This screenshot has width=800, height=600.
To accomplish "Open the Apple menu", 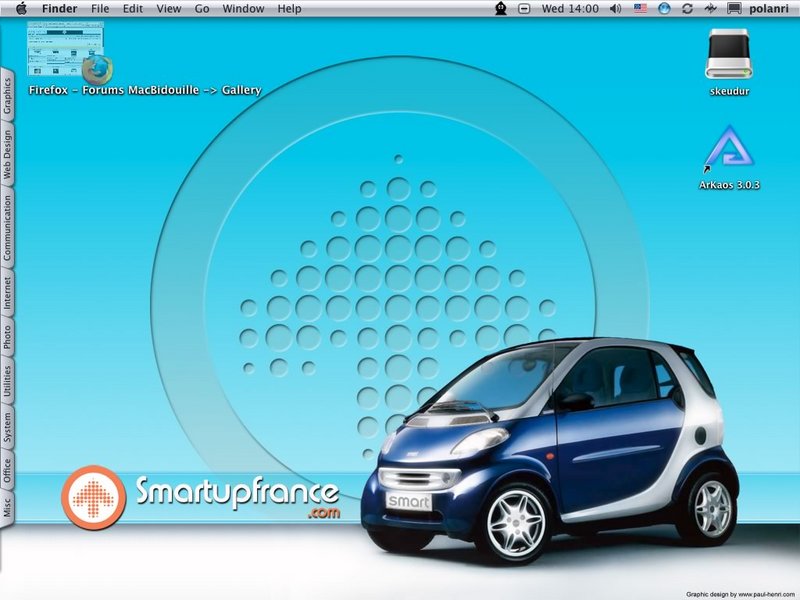I will (21, 9).
